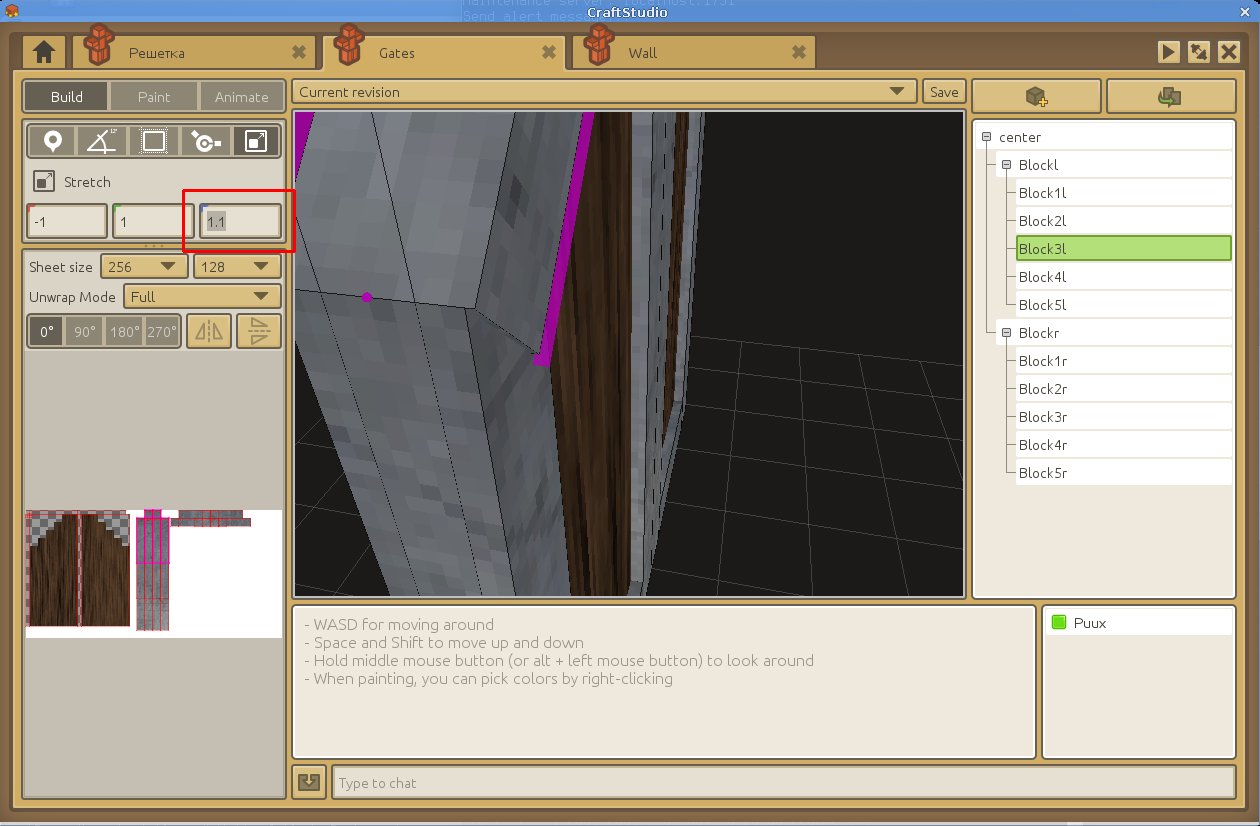The image size is (1260, 826).
Task: Open the Unwrap Mode dropdown
Action: pyautogui.click(x=202, y=297)
